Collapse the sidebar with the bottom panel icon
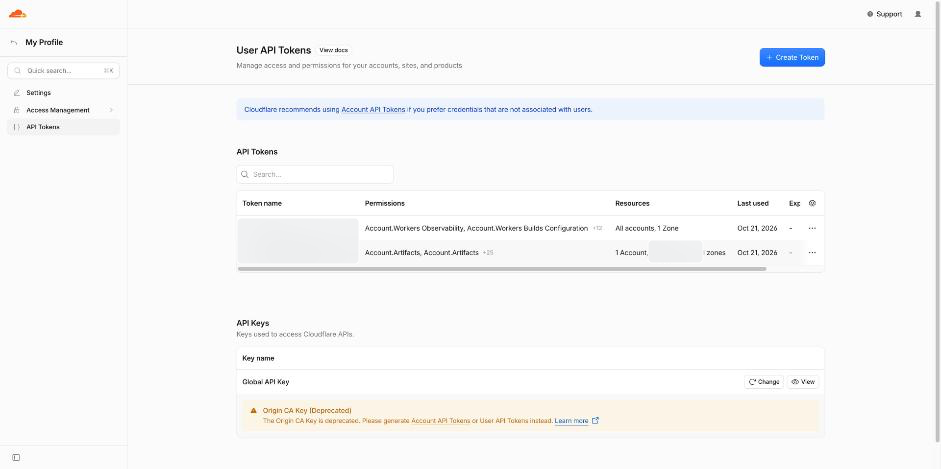 pos(16,458)
